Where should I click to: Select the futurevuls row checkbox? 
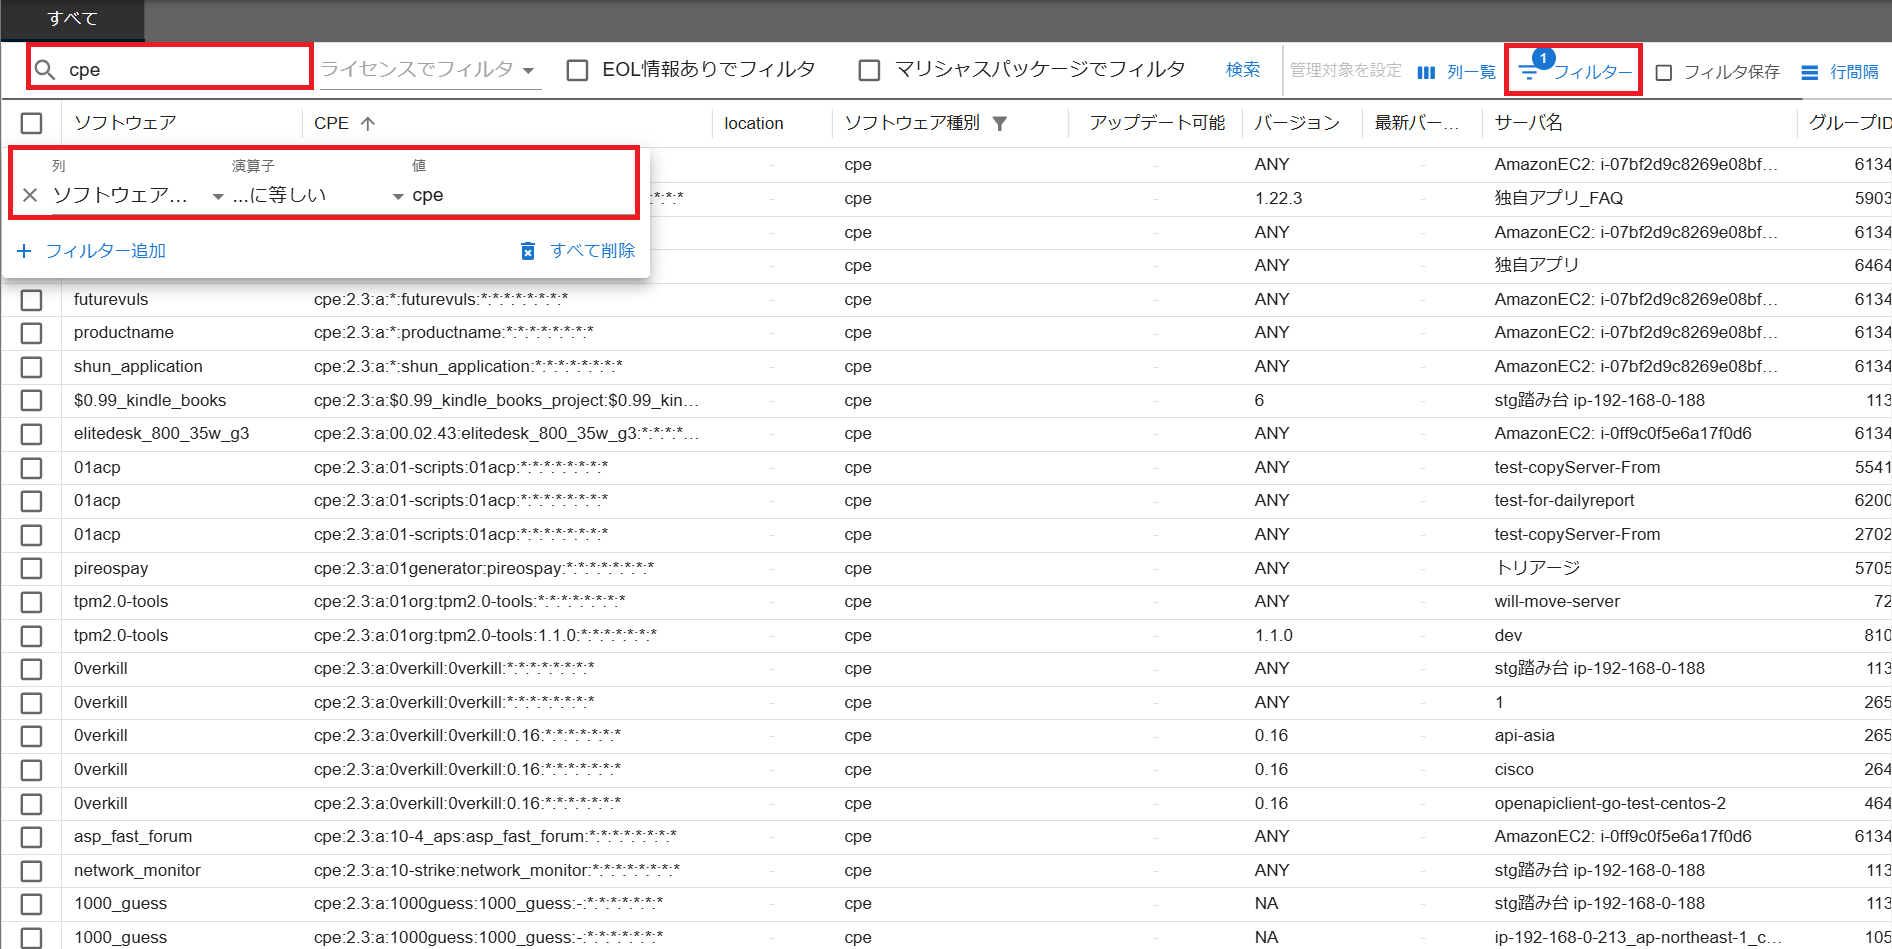[32, 300]
